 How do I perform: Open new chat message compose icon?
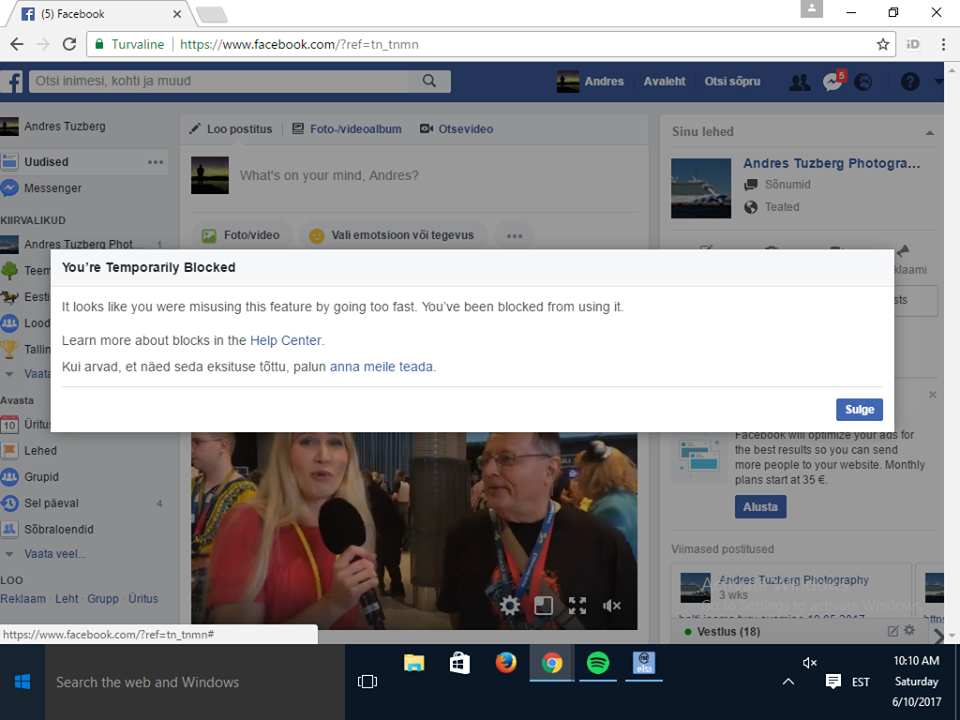[893, 631]
